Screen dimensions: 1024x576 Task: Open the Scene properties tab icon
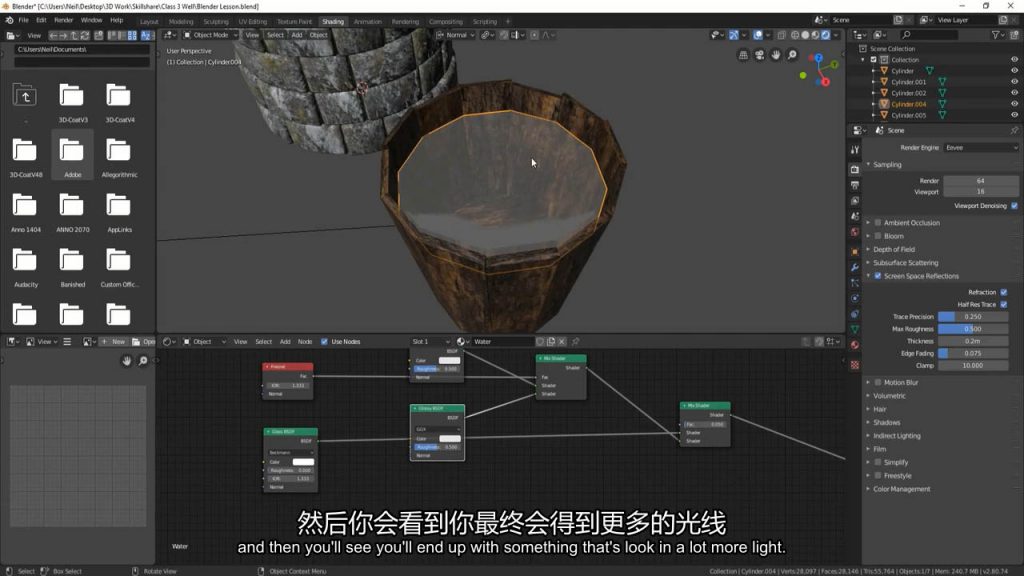pyautogui.click(x=855, y=216)
